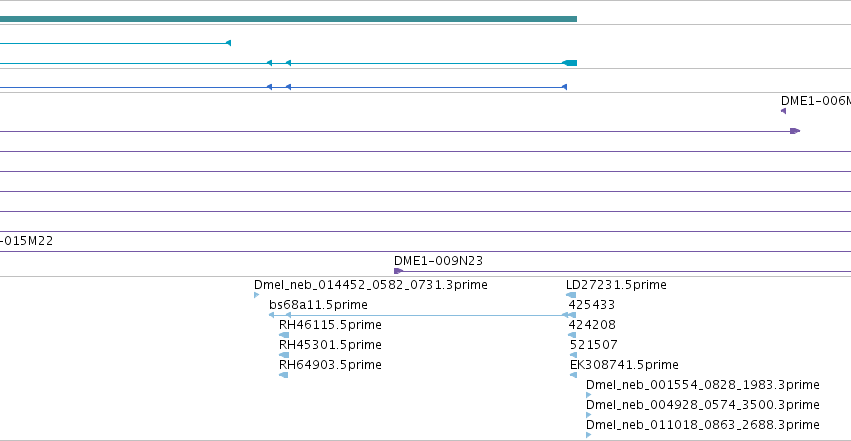Click the short cyan transcript's end arrow

(x=228, y=43)
